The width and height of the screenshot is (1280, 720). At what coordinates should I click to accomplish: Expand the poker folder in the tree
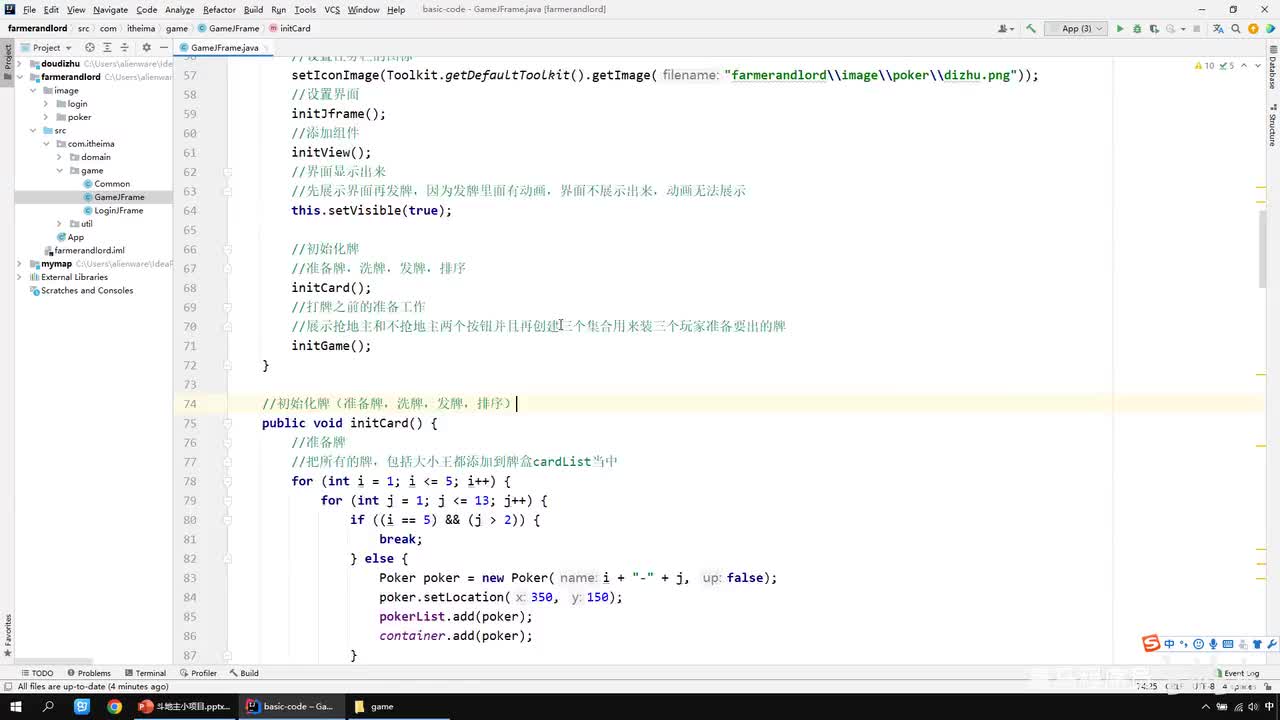pos(46,117)
